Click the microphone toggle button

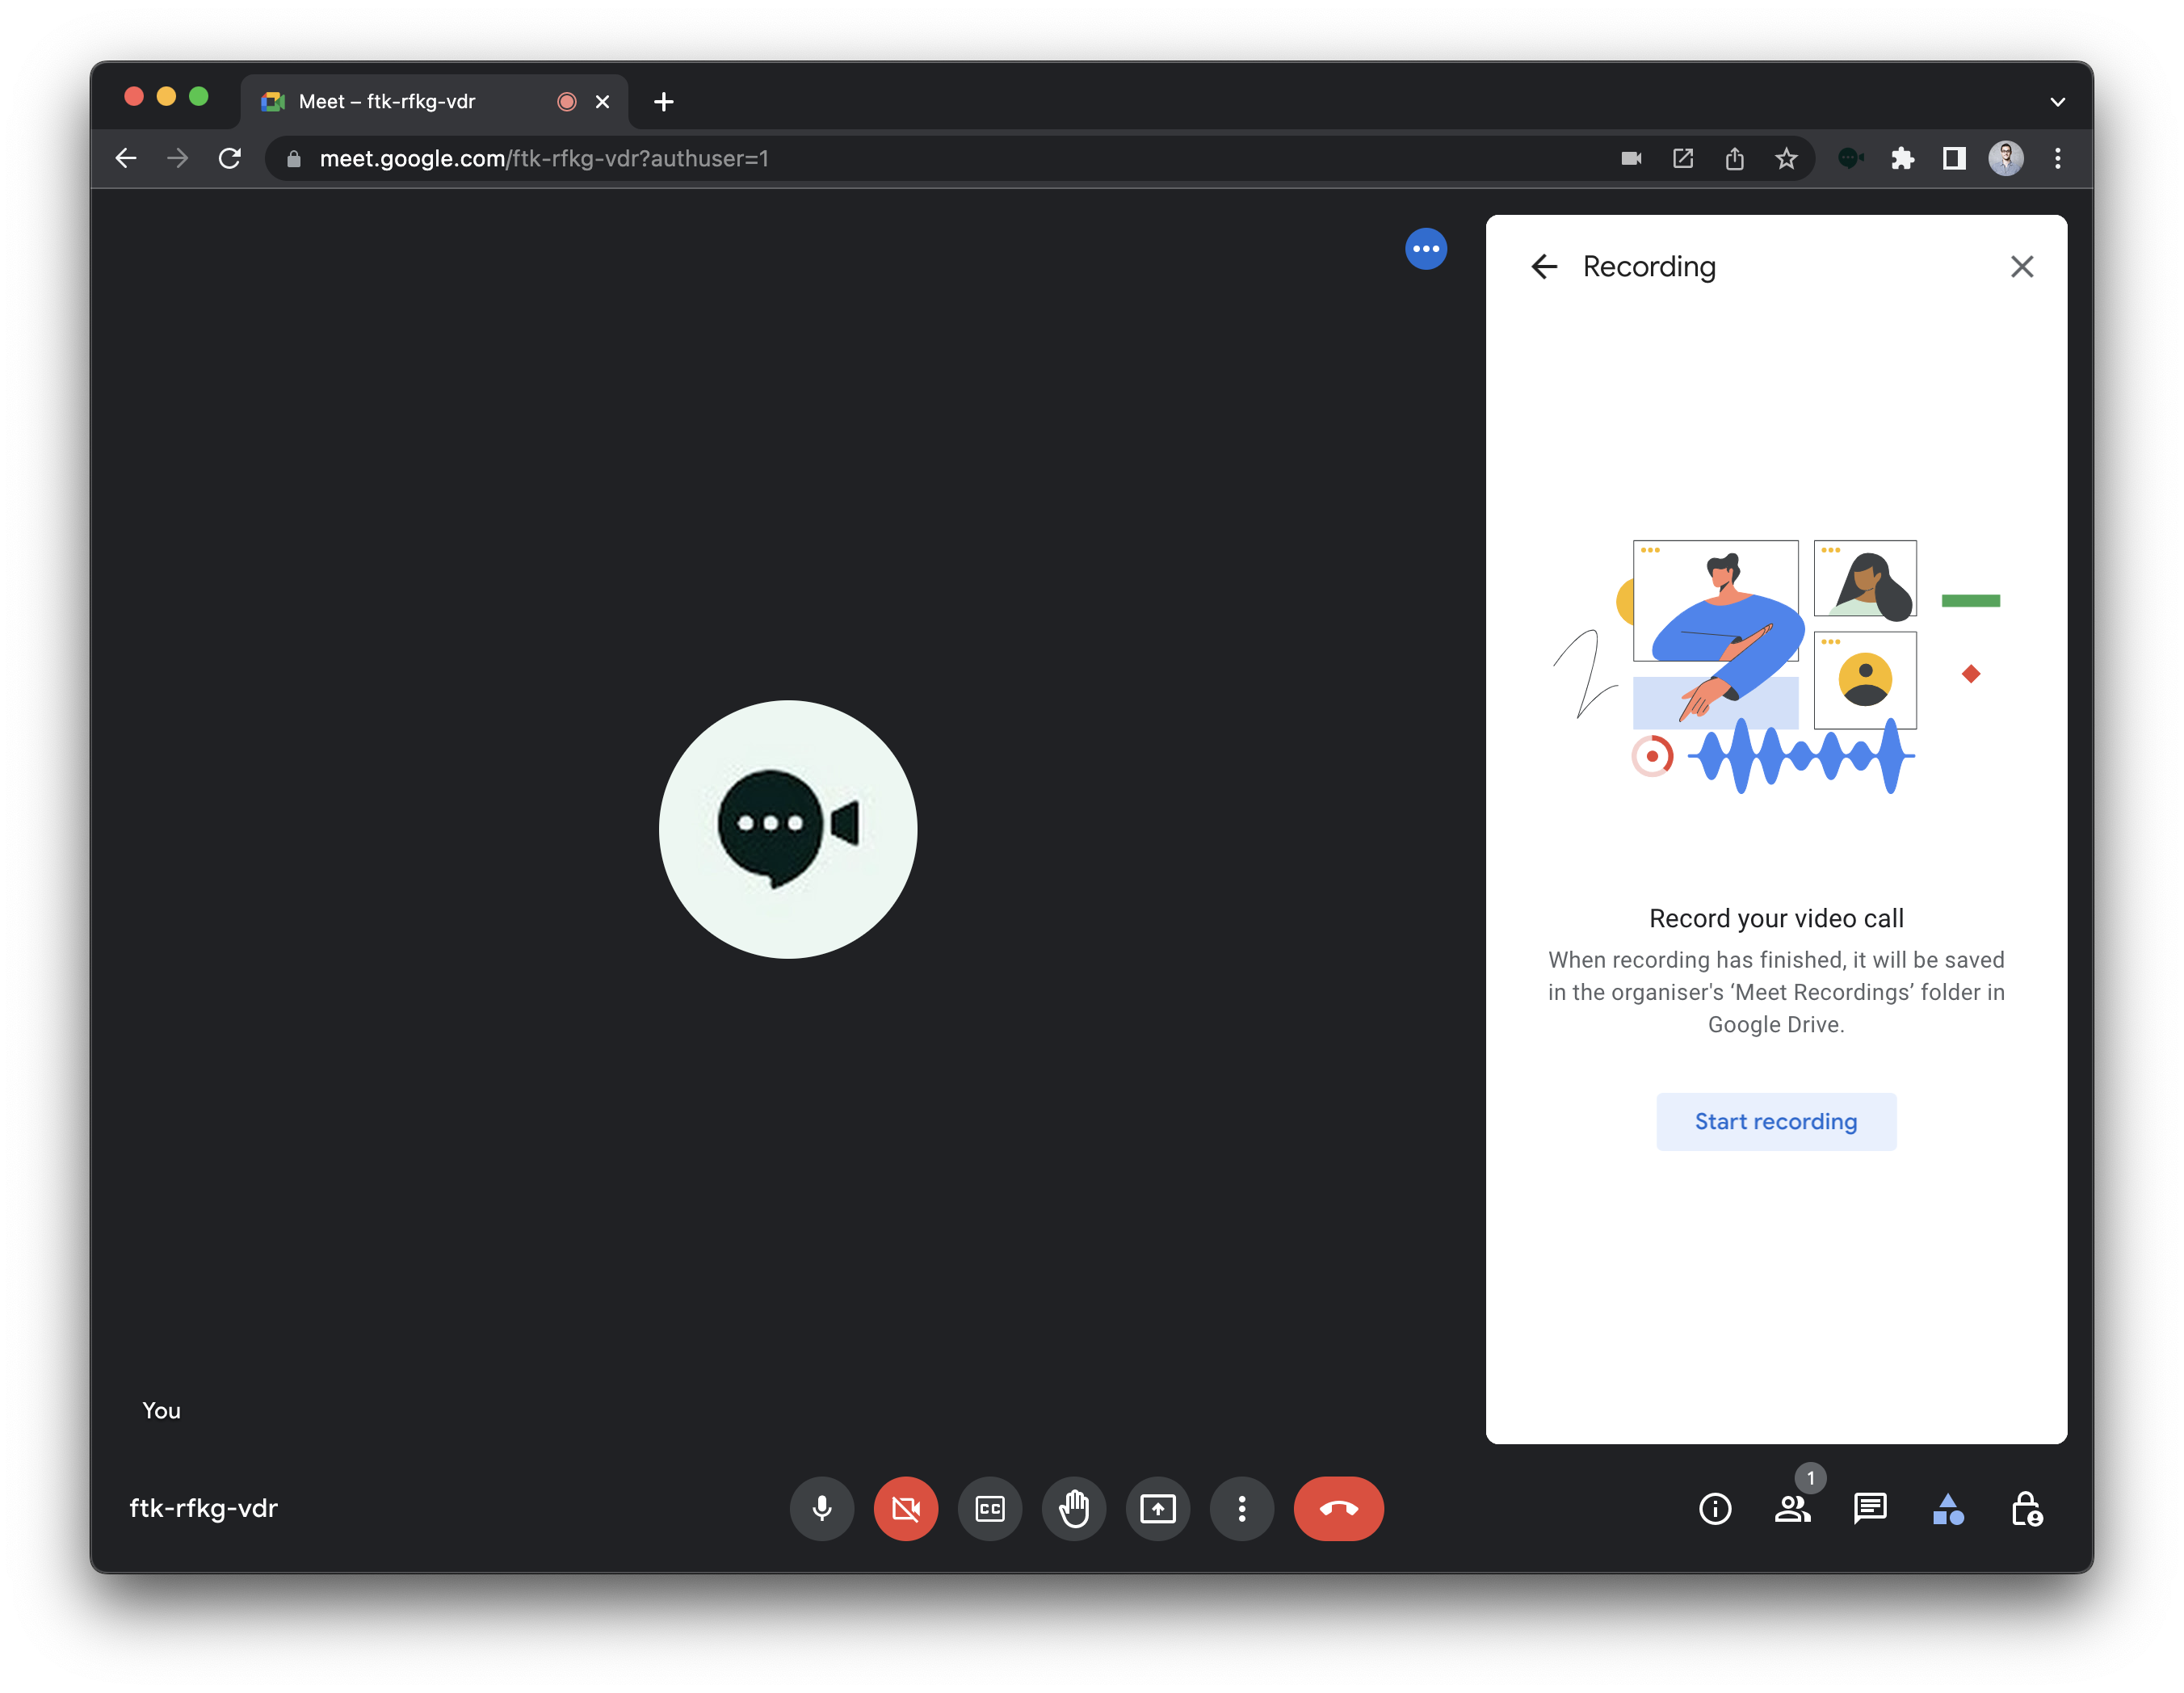tap(821, 1509)
